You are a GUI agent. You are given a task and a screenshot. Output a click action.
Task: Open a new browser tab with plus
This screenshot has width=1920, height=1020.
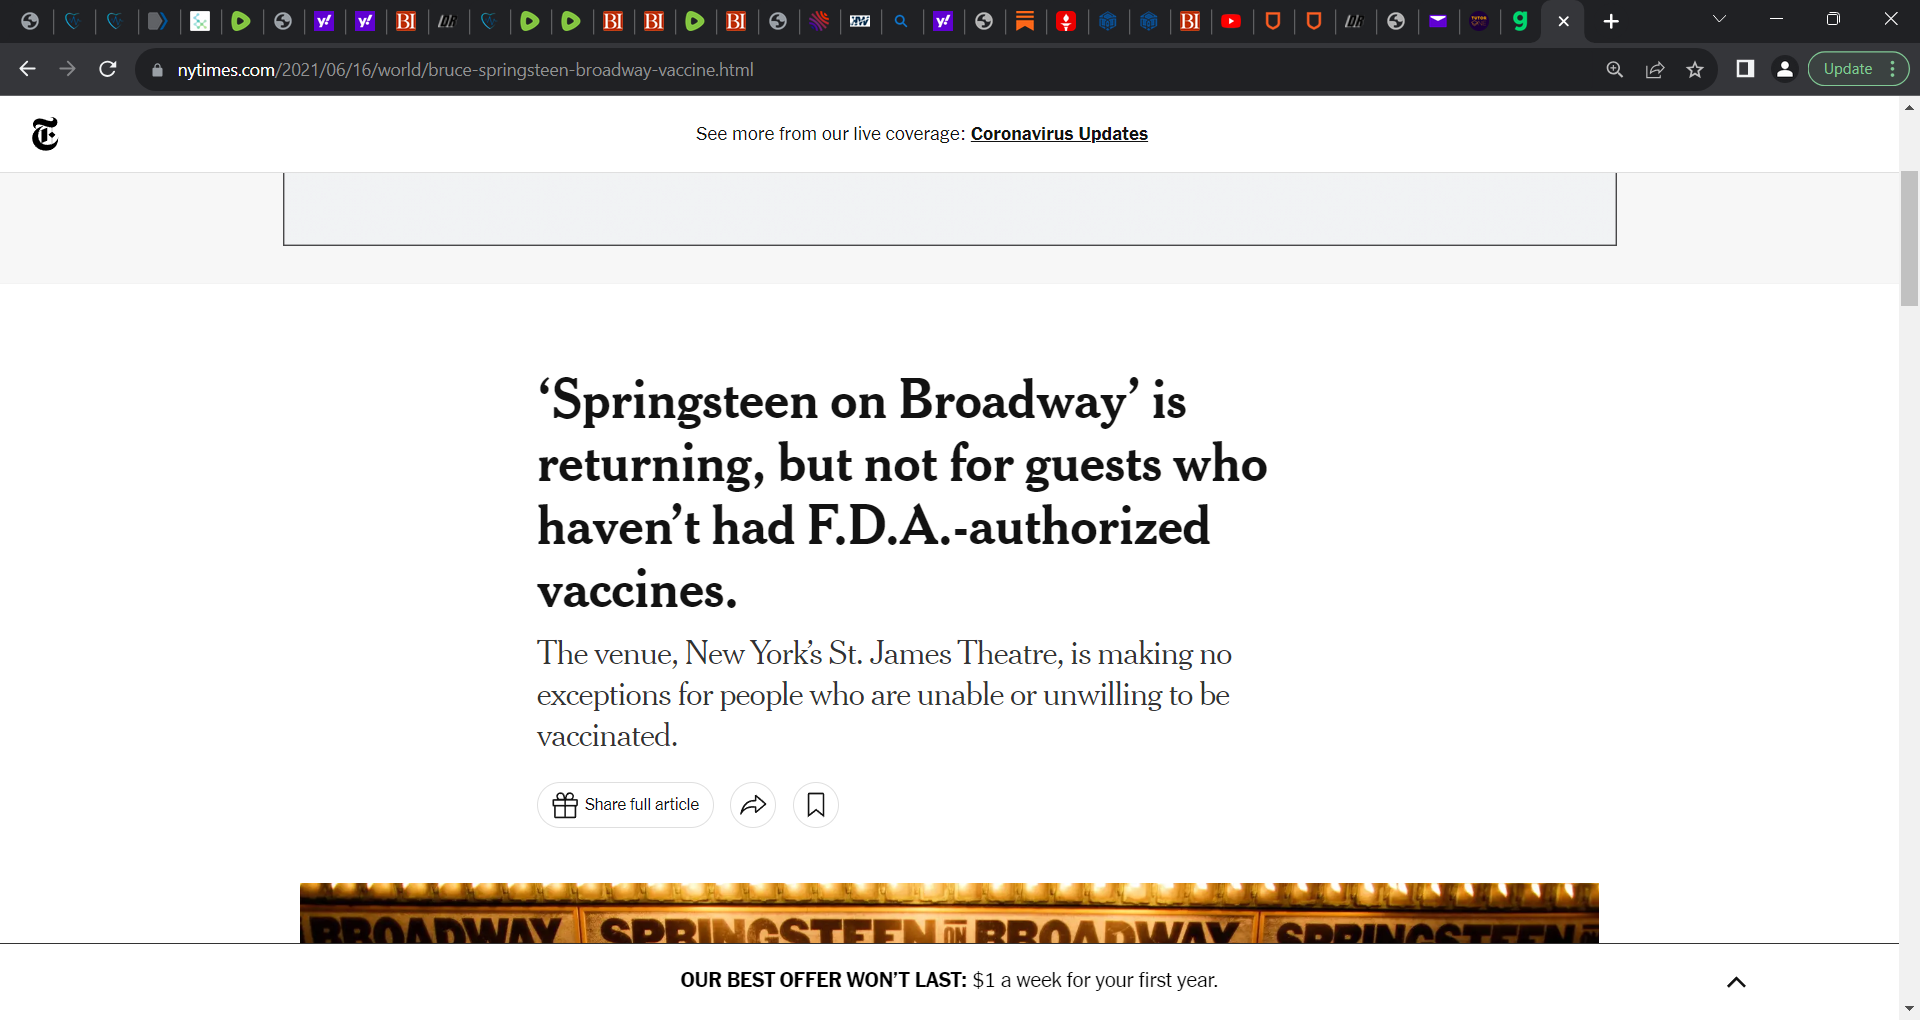click(1611, 21)
